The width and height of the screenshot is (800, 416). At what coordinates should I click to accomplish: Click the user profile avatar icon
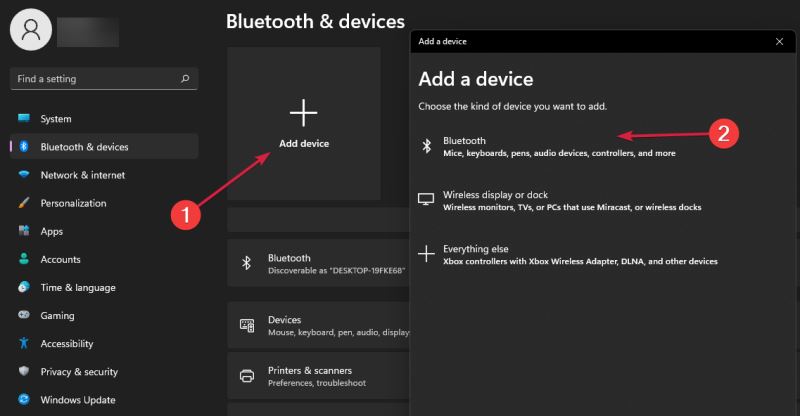point(31,30)
